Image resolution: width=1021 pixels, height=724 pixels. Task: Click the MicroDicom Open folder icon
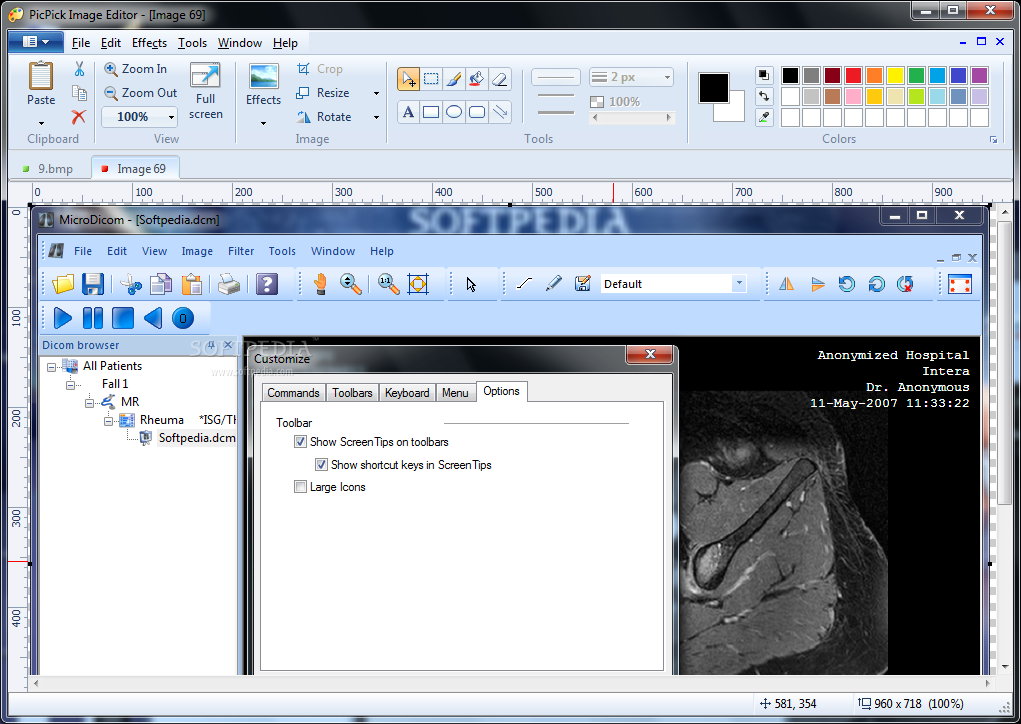pos(63,284)
